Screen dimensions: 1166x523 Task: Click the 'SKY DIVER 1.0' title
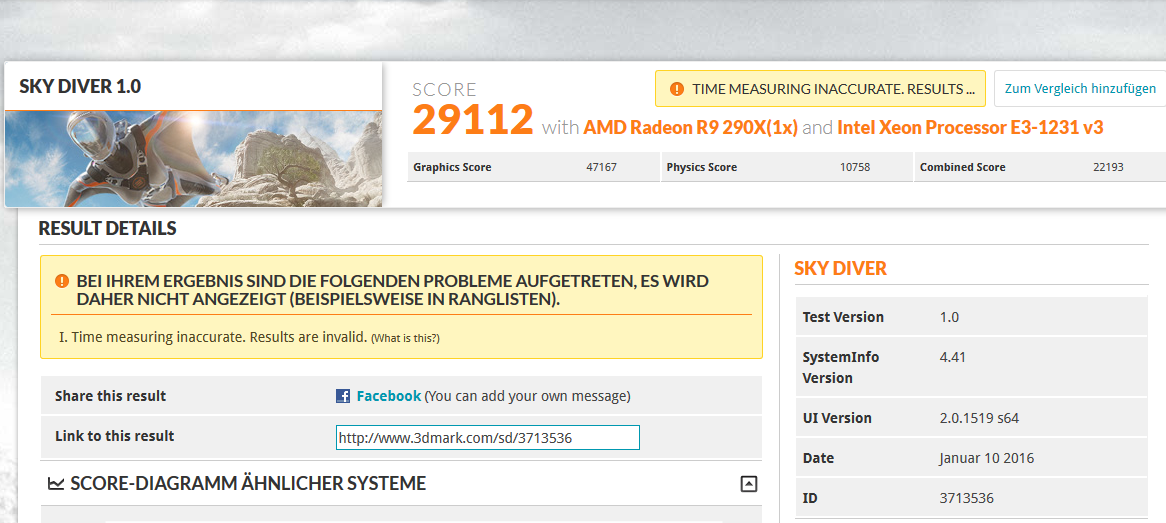(80, 86)
